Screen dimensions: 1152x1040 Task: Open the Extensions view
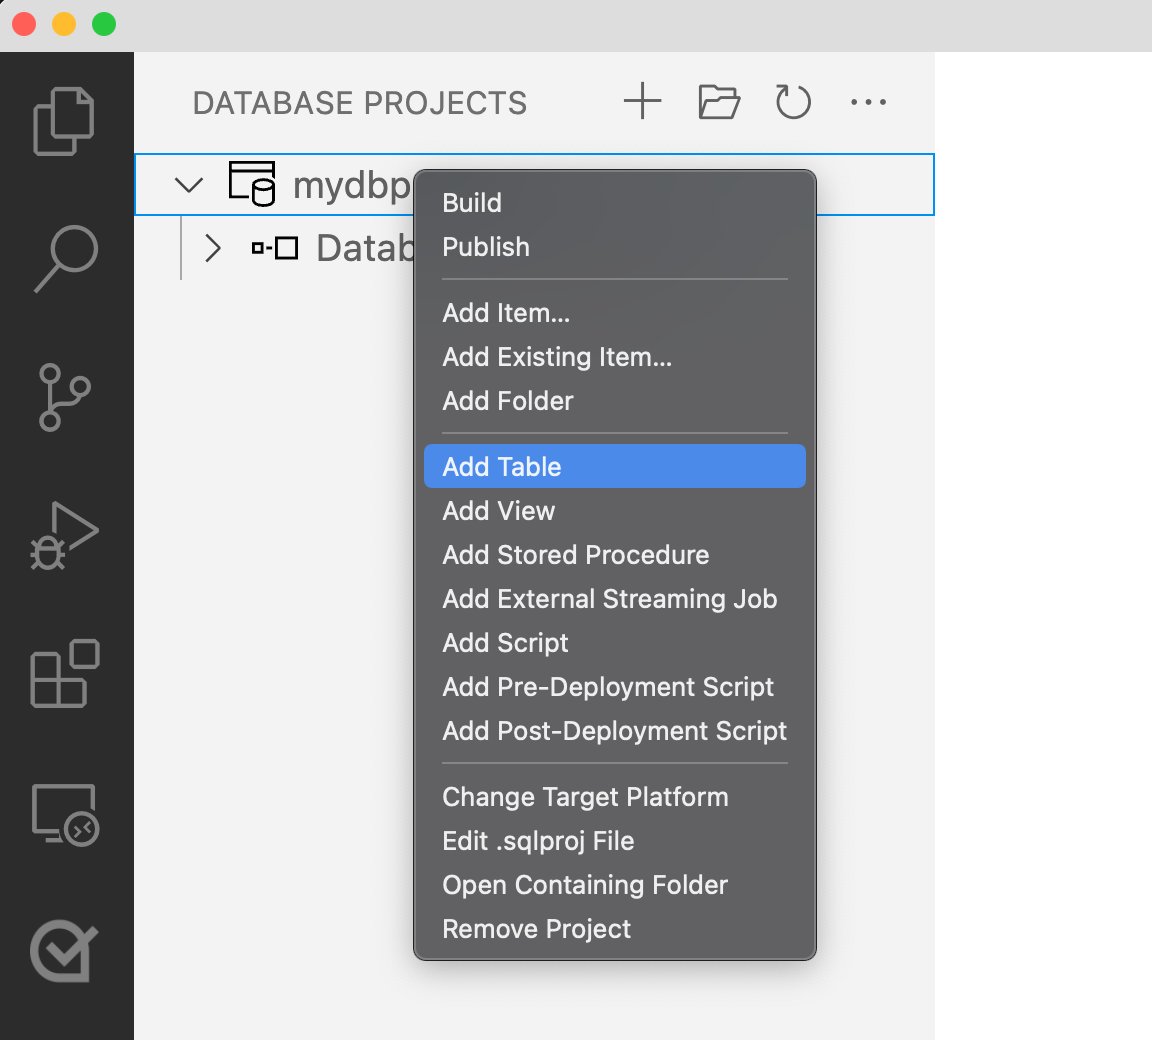(x=66, y=675)
